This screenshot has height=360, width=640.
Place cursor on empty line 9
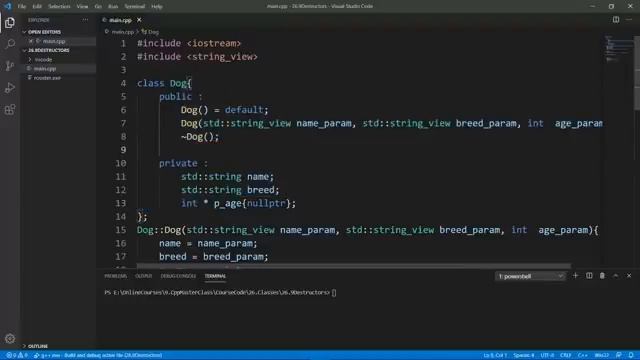(369, 150)
